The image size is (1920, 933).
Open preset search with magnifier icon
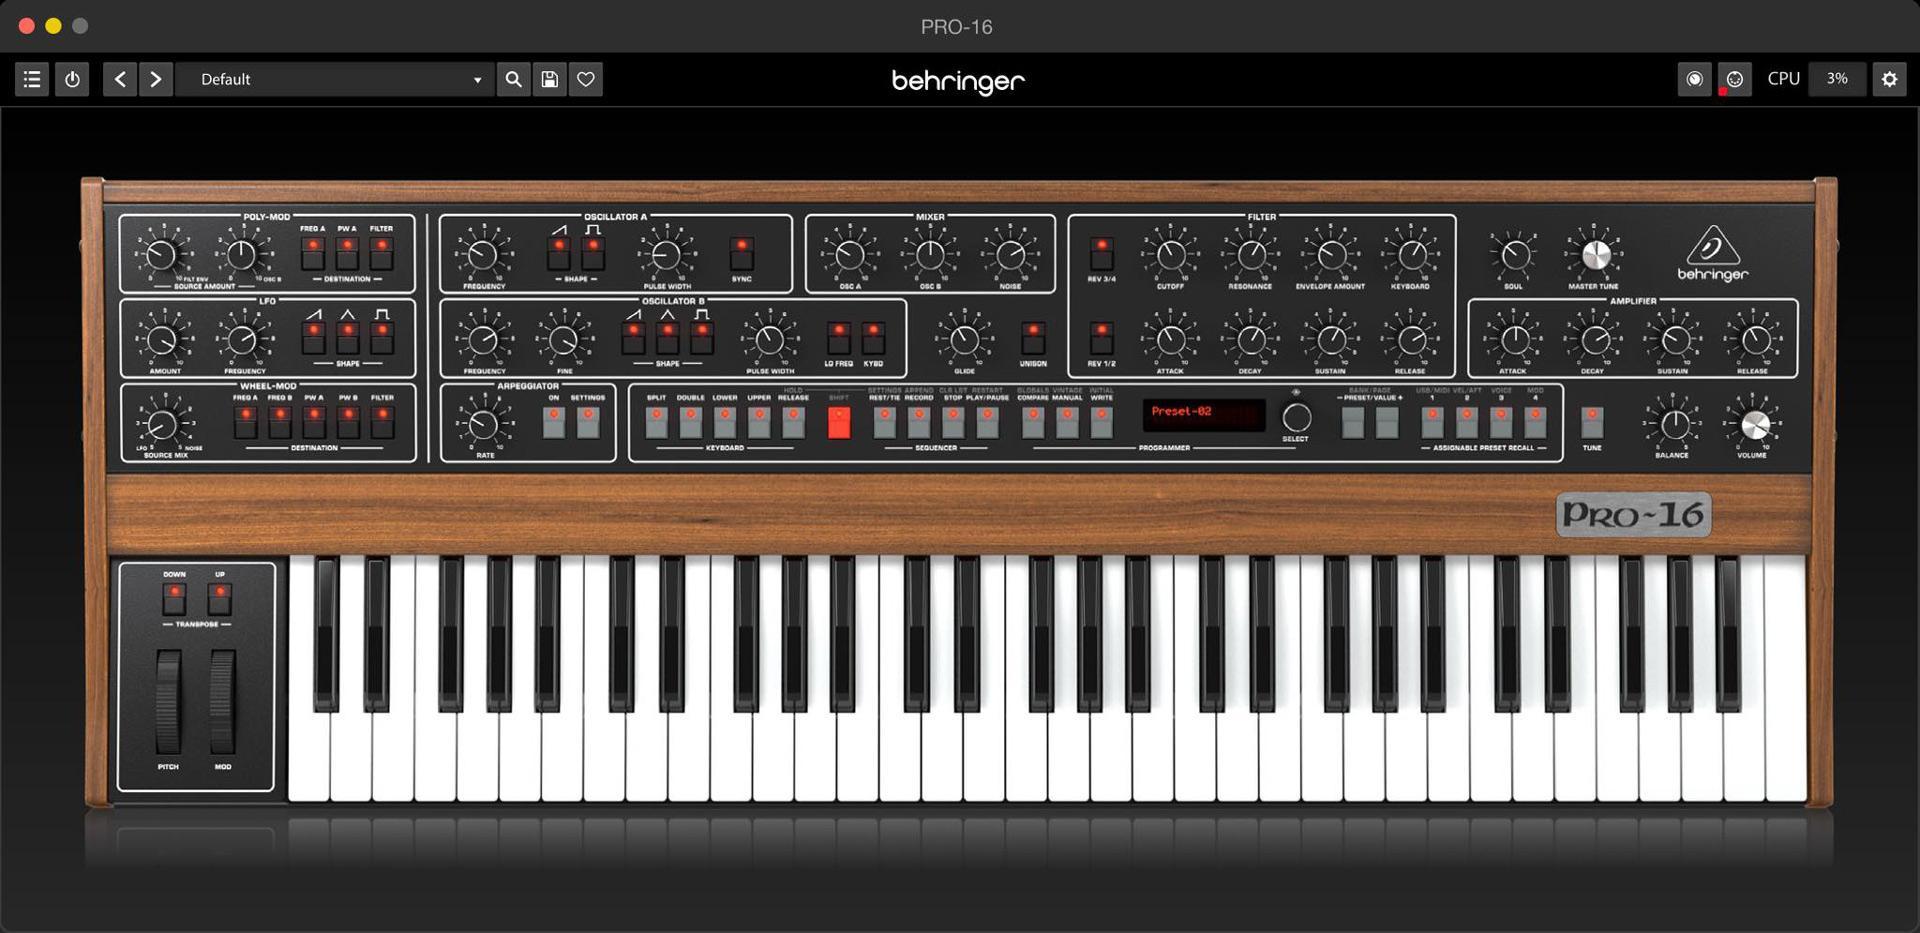coord(513,79)
